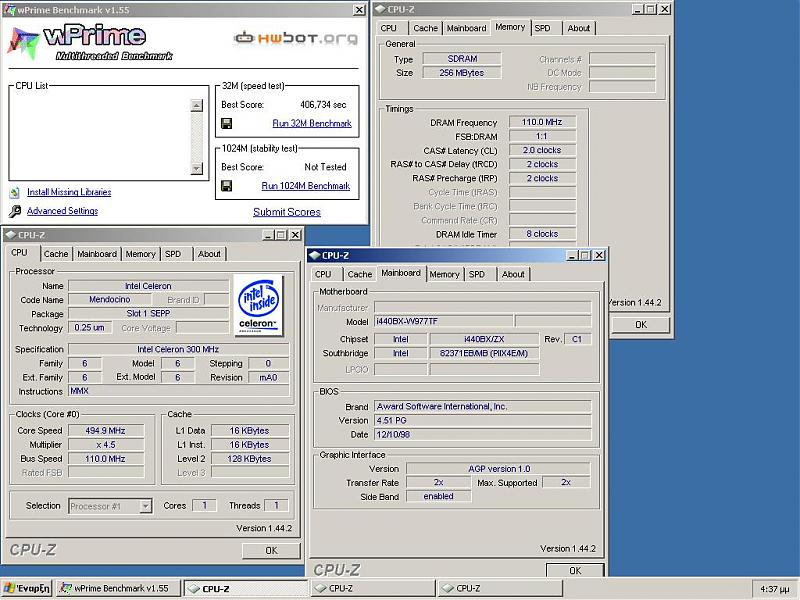Click the Core Speed value 494.9 MHz

[x=106, y=431]
